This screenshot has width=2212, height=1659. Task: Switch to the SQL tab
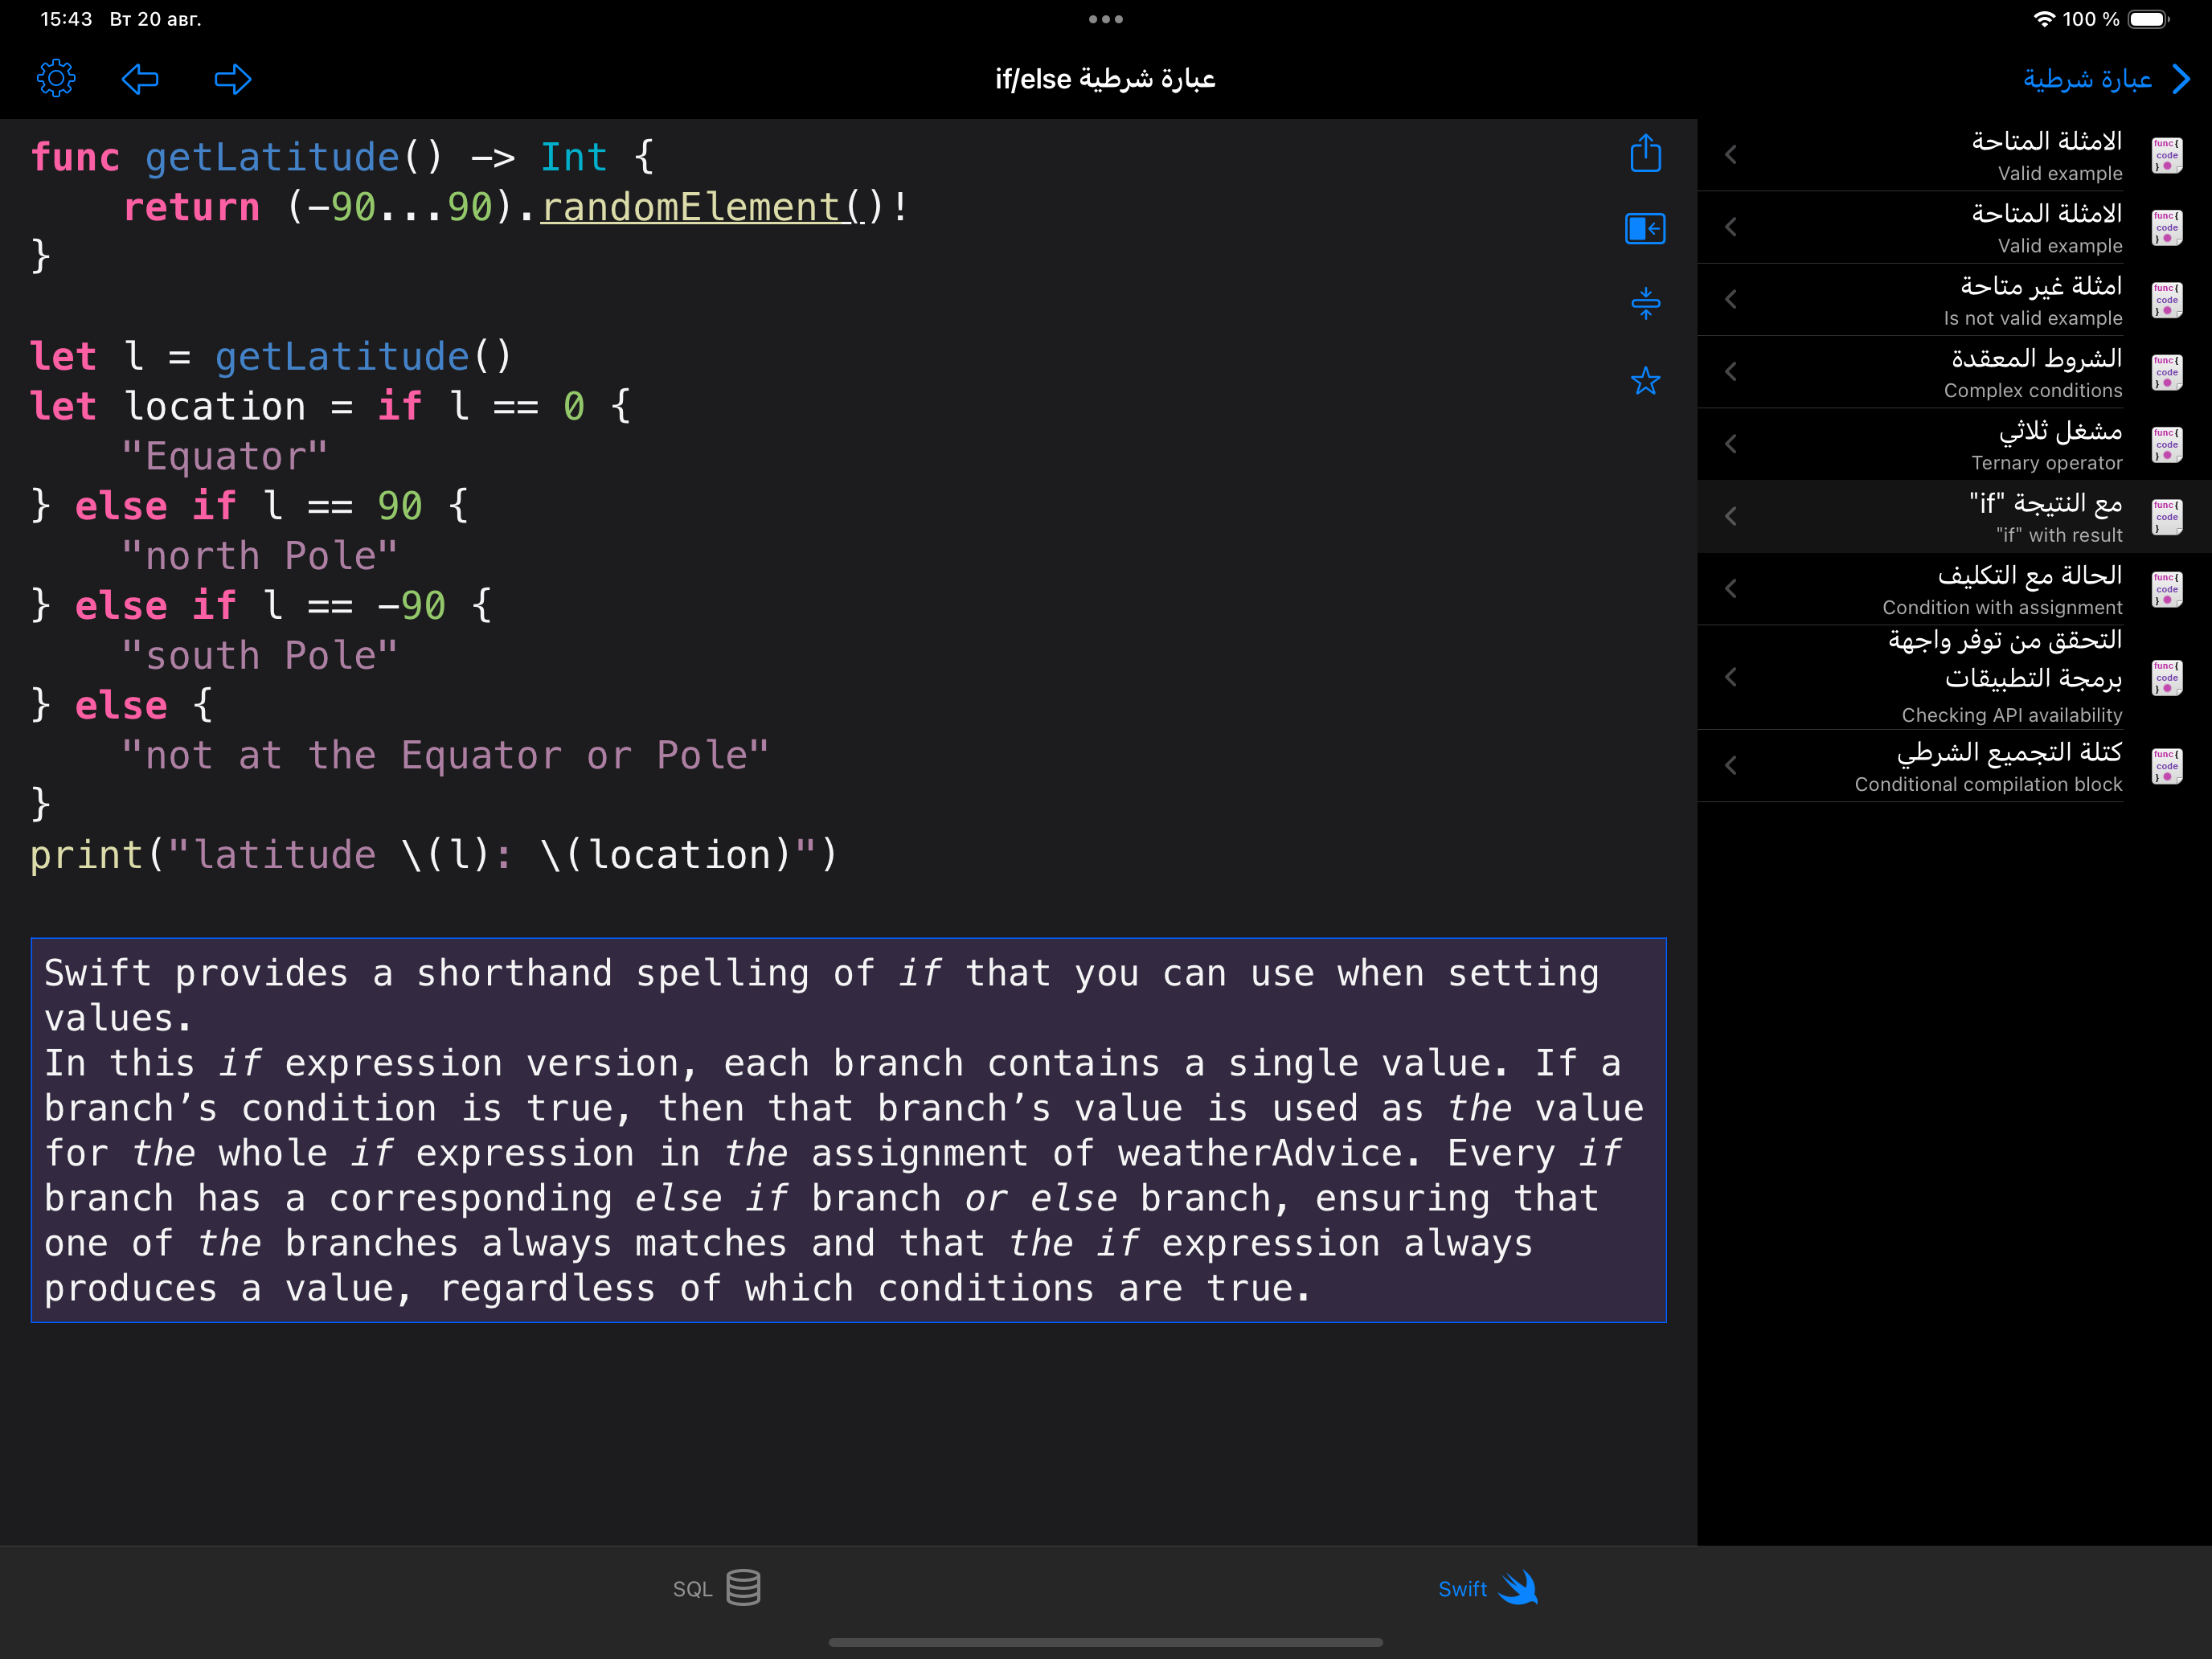716,1588
